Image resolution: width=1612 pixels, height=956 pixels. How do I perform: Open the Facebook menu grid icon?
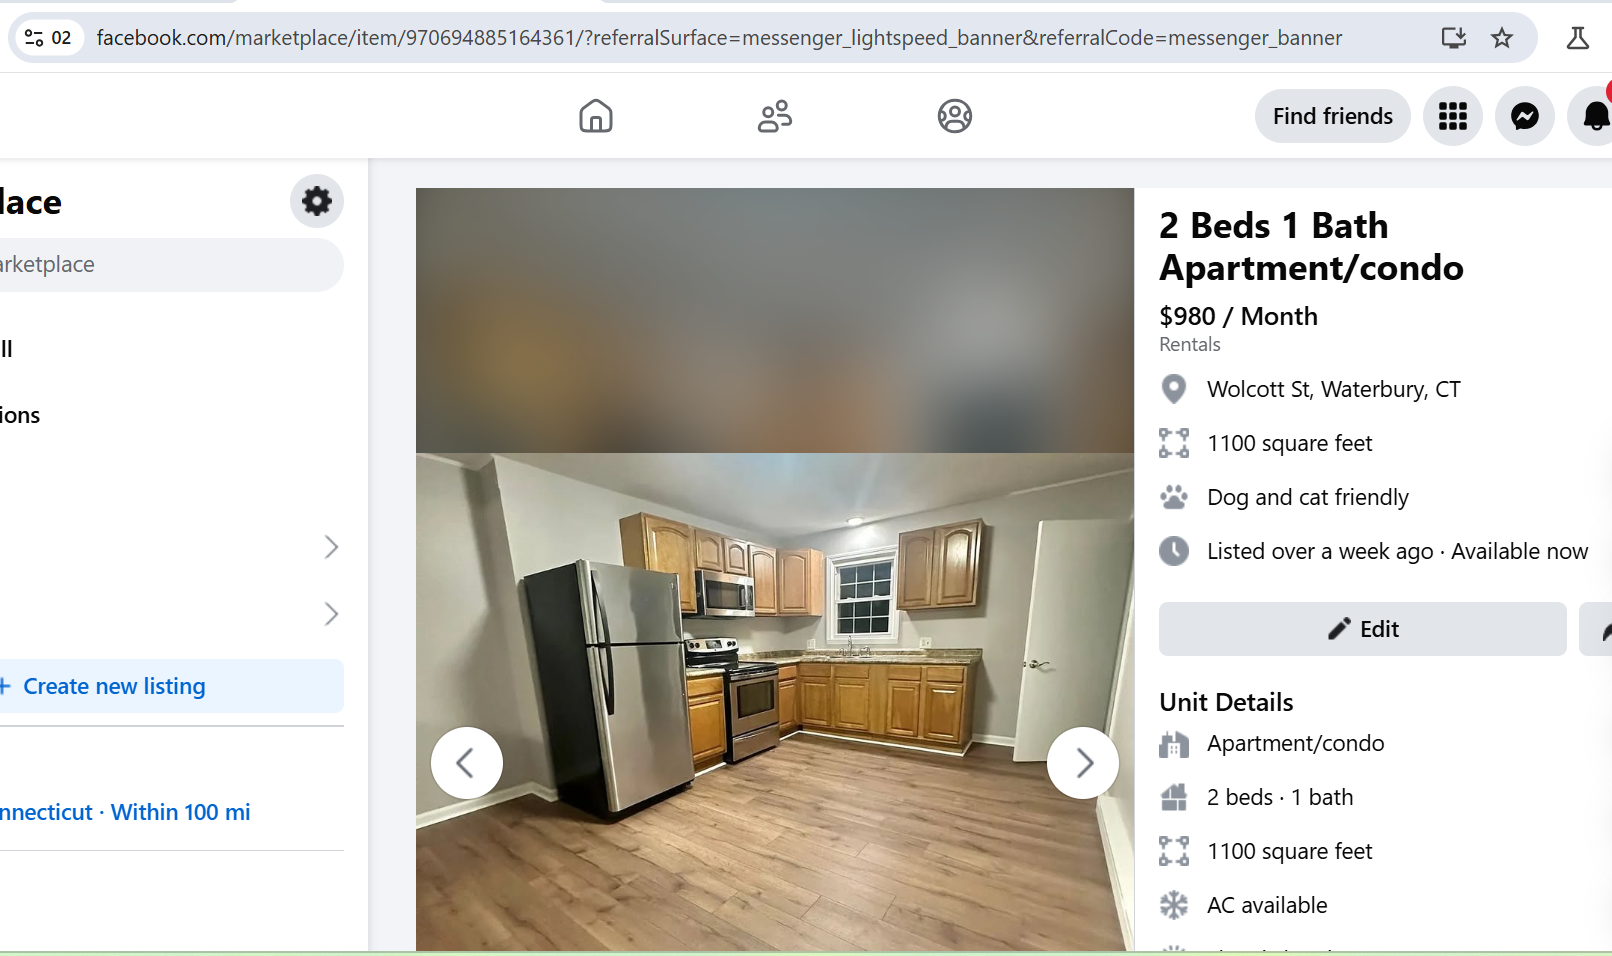1453,116
